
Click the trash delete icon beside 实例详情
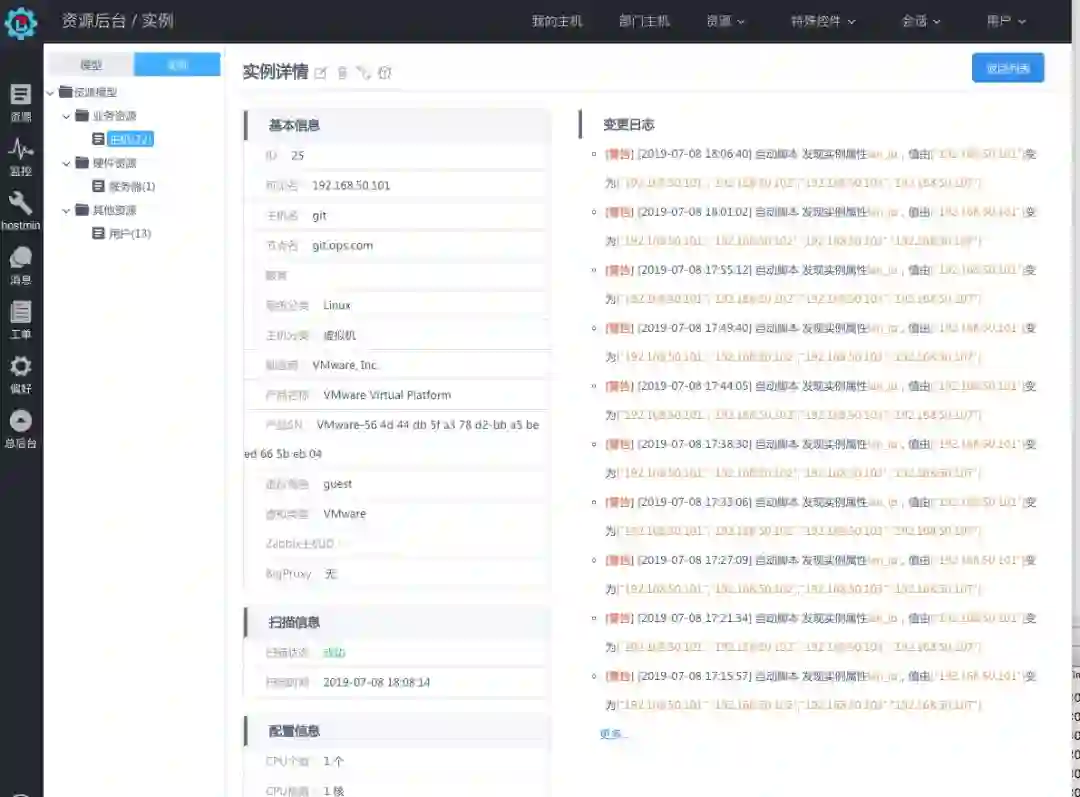click(x=342, y=73)
